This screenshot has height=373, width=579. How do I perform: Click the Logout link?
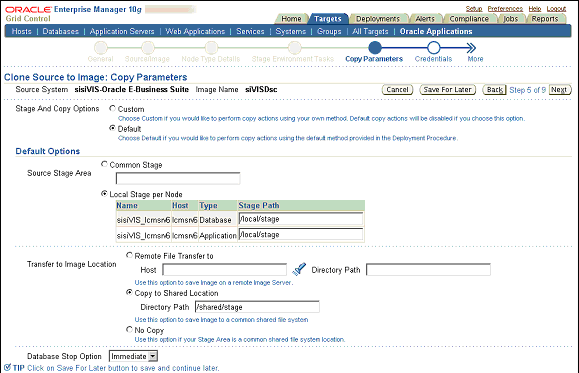pyautogui.click(x=556, y=8)
